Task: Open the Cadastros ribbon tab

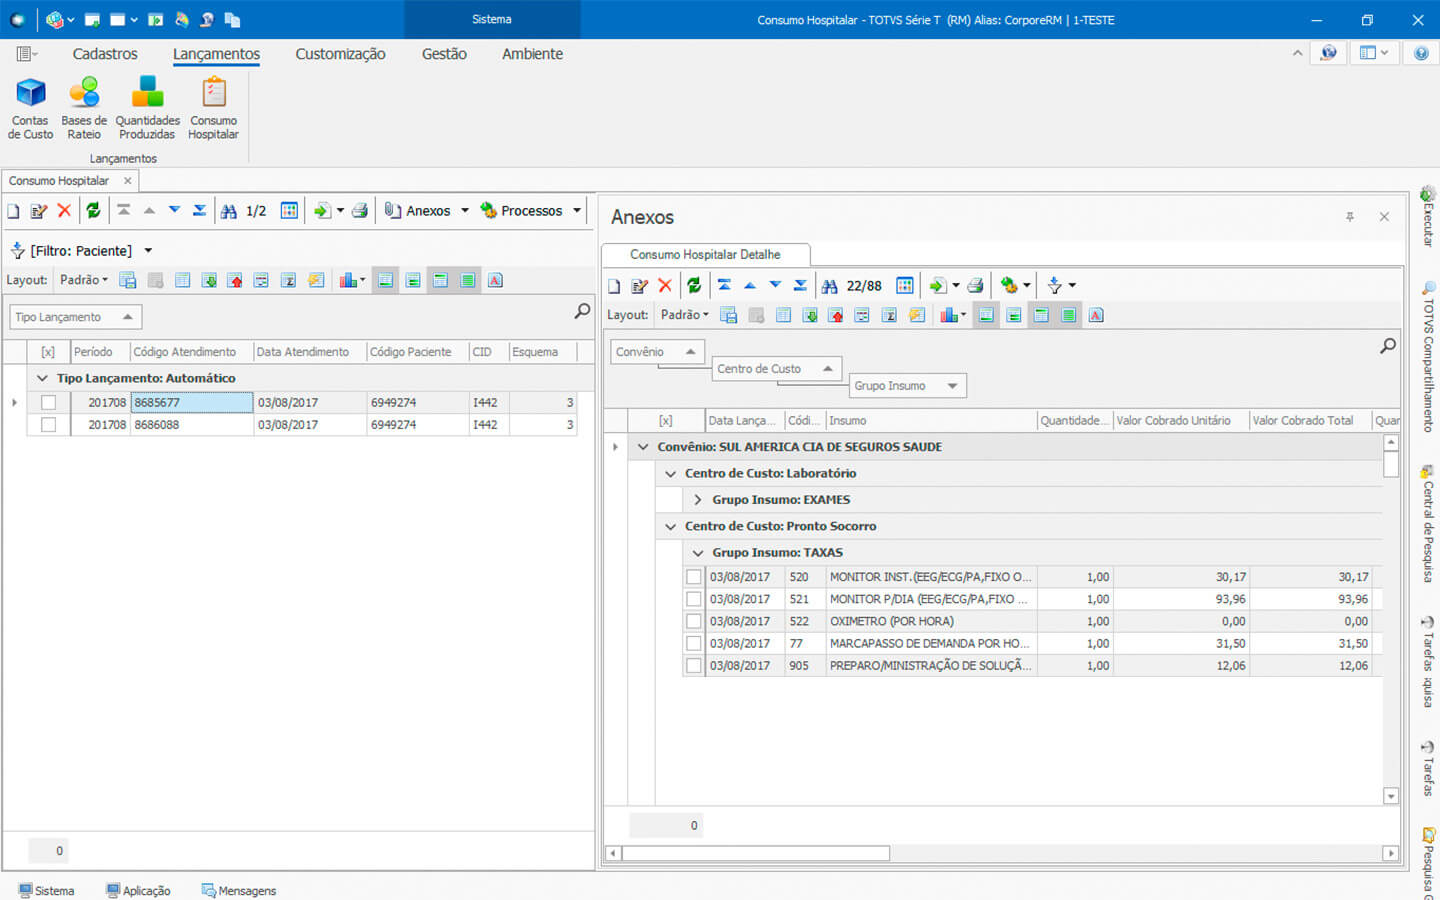Action: tap(105, 54)
